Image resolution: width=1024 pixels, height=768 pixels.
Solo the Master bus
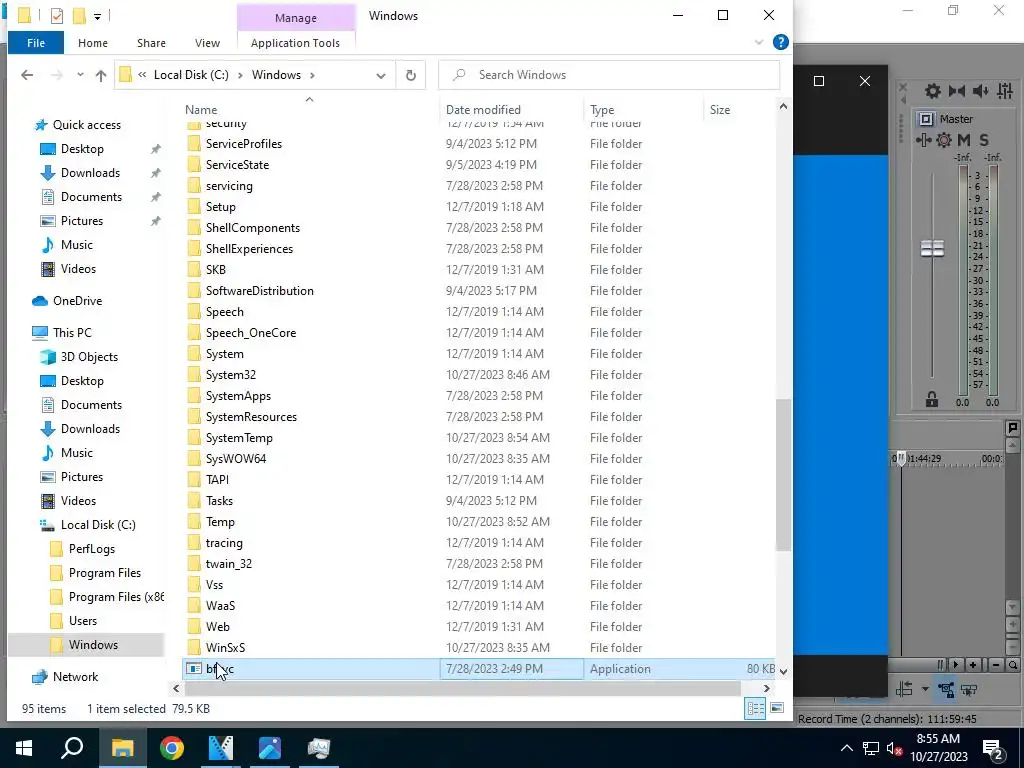pos(984,140)
